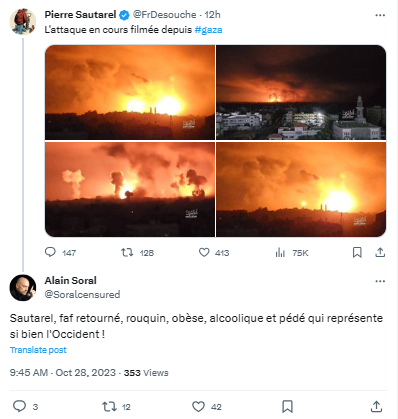Open Alain Soral's profile picture
The height and width of the screenshot is (419, 398).
pos(23,288)
